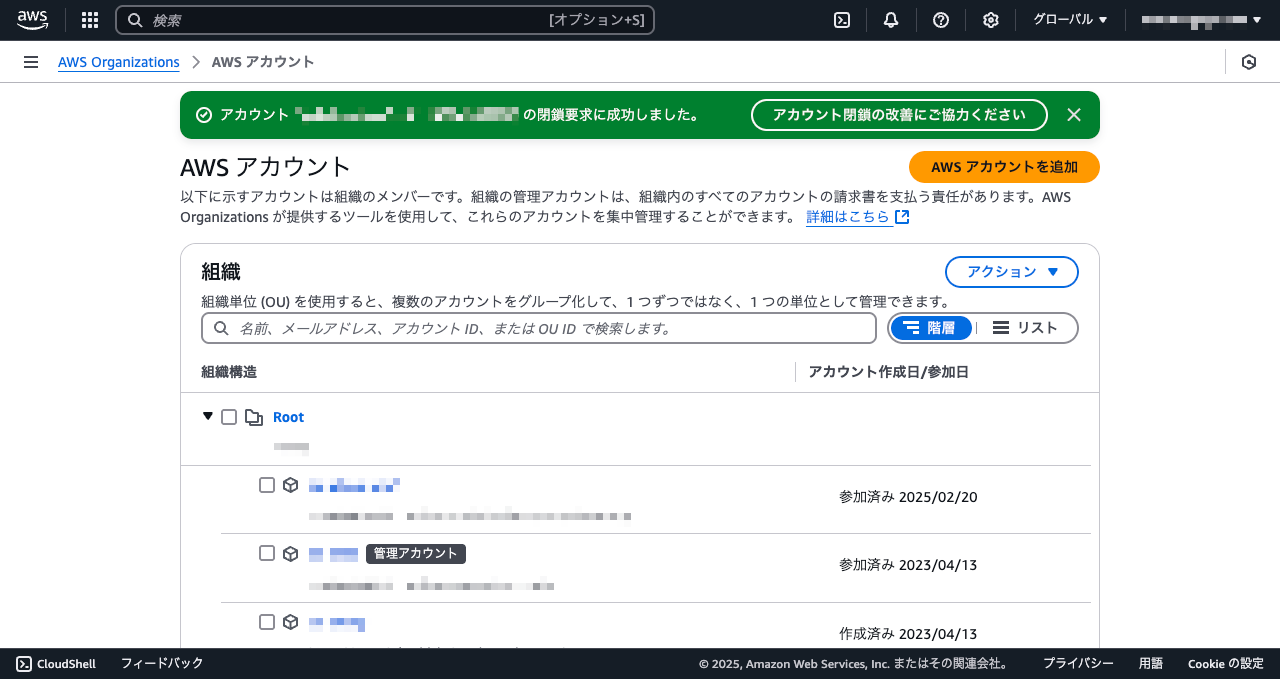Image resolution: width=1280 pixels, height=679 pixels.
Task: Check the 管理アカウント row checkbox
Action: point(267,553)
